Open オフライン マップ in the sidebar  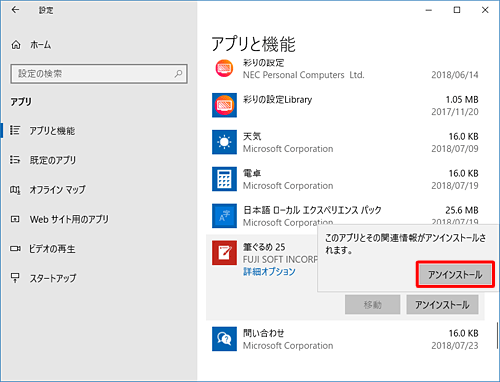pyautogui.click(x=57, y=190)
